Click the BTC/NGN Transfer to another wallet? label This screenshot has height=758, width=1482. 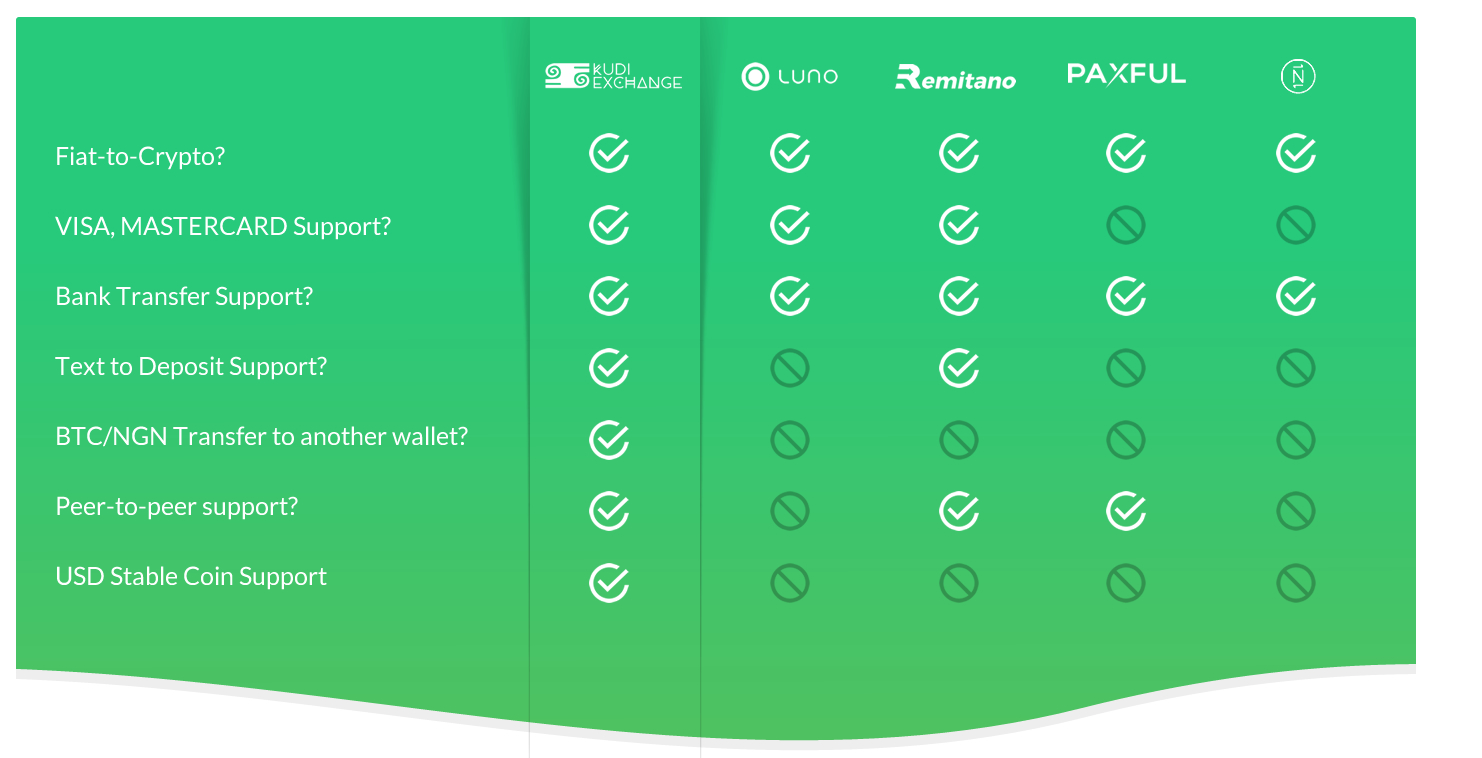click(x=262, y=436)
